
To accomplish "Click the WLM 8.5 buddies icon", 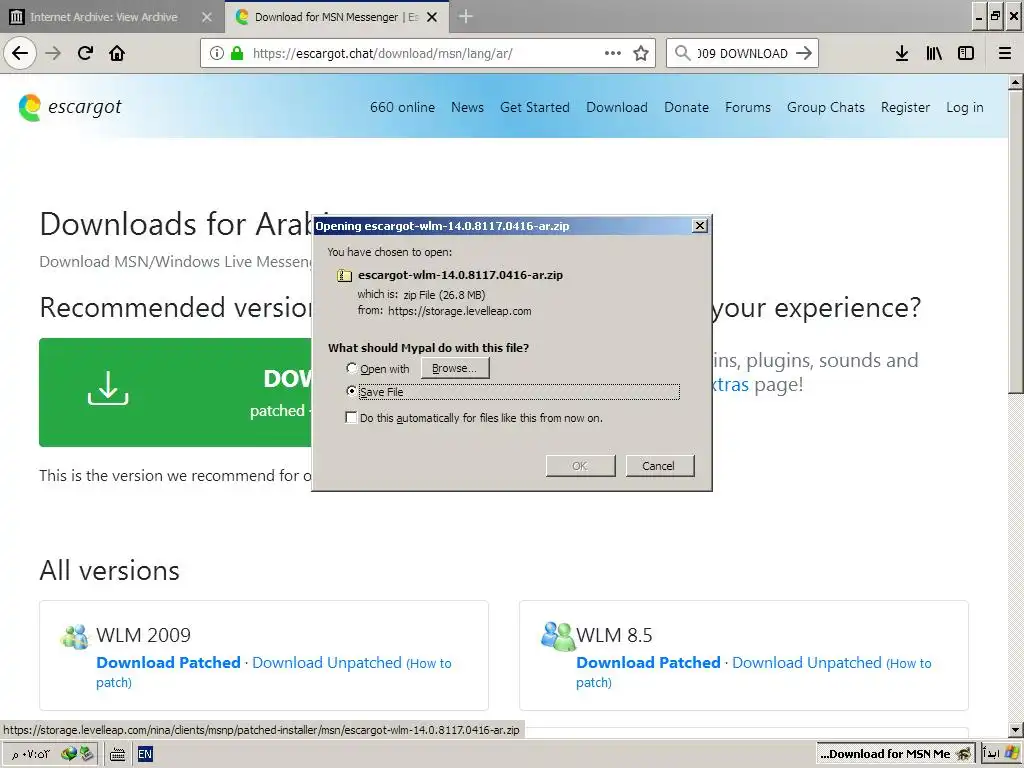I will (x=558, y=636).
